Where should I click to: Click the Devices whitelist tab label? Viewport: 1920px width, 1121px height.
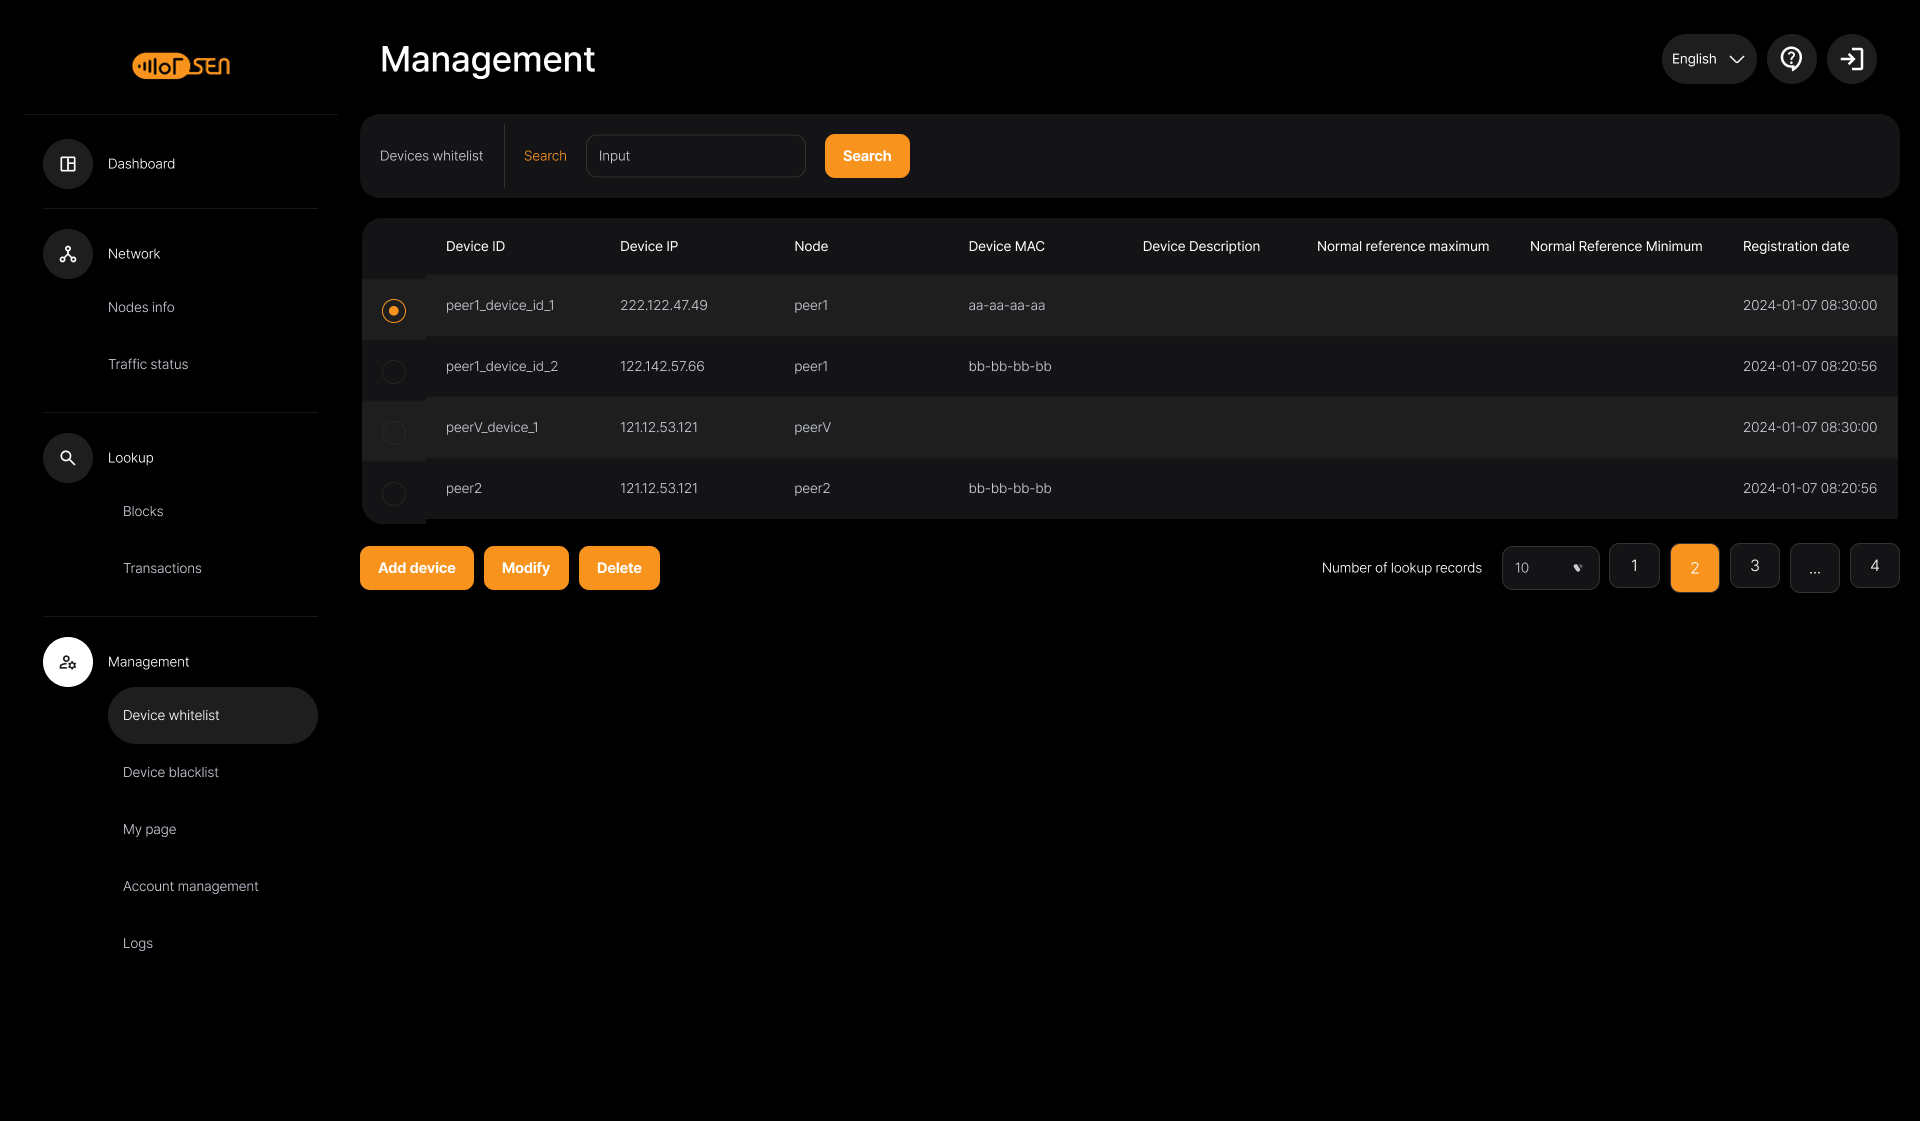(431, 156)
